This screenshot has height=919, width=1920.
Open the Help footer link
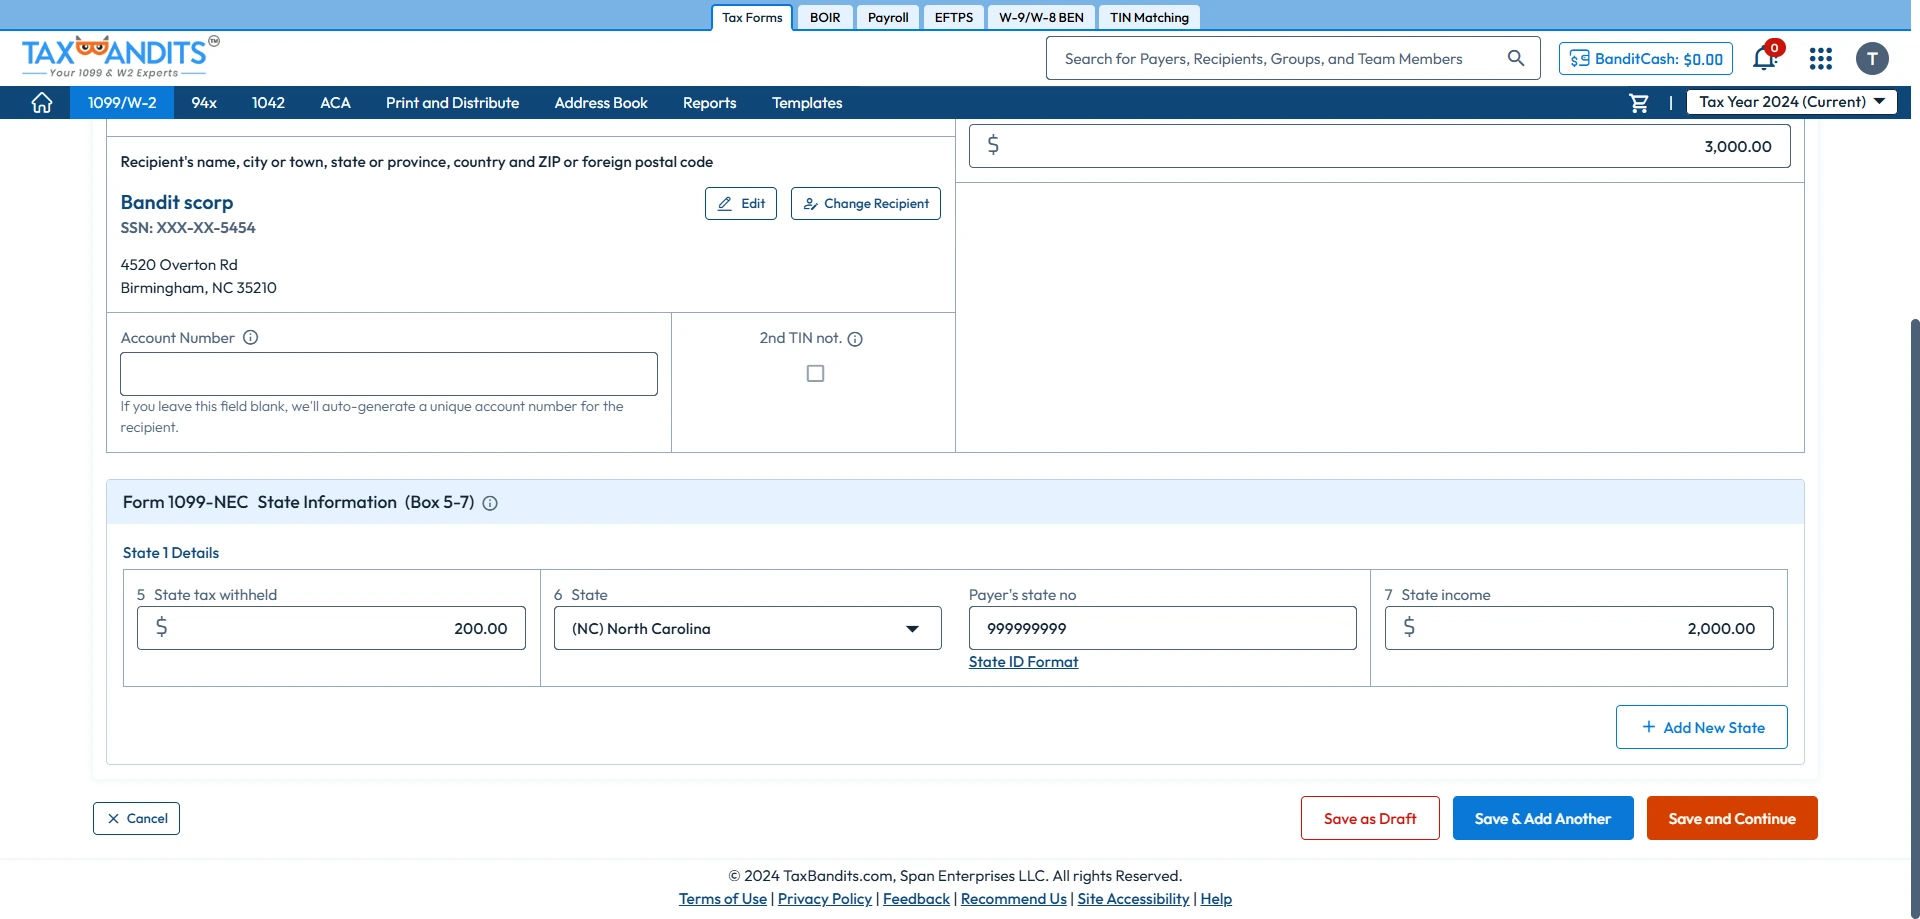[x=1216, y=899]
